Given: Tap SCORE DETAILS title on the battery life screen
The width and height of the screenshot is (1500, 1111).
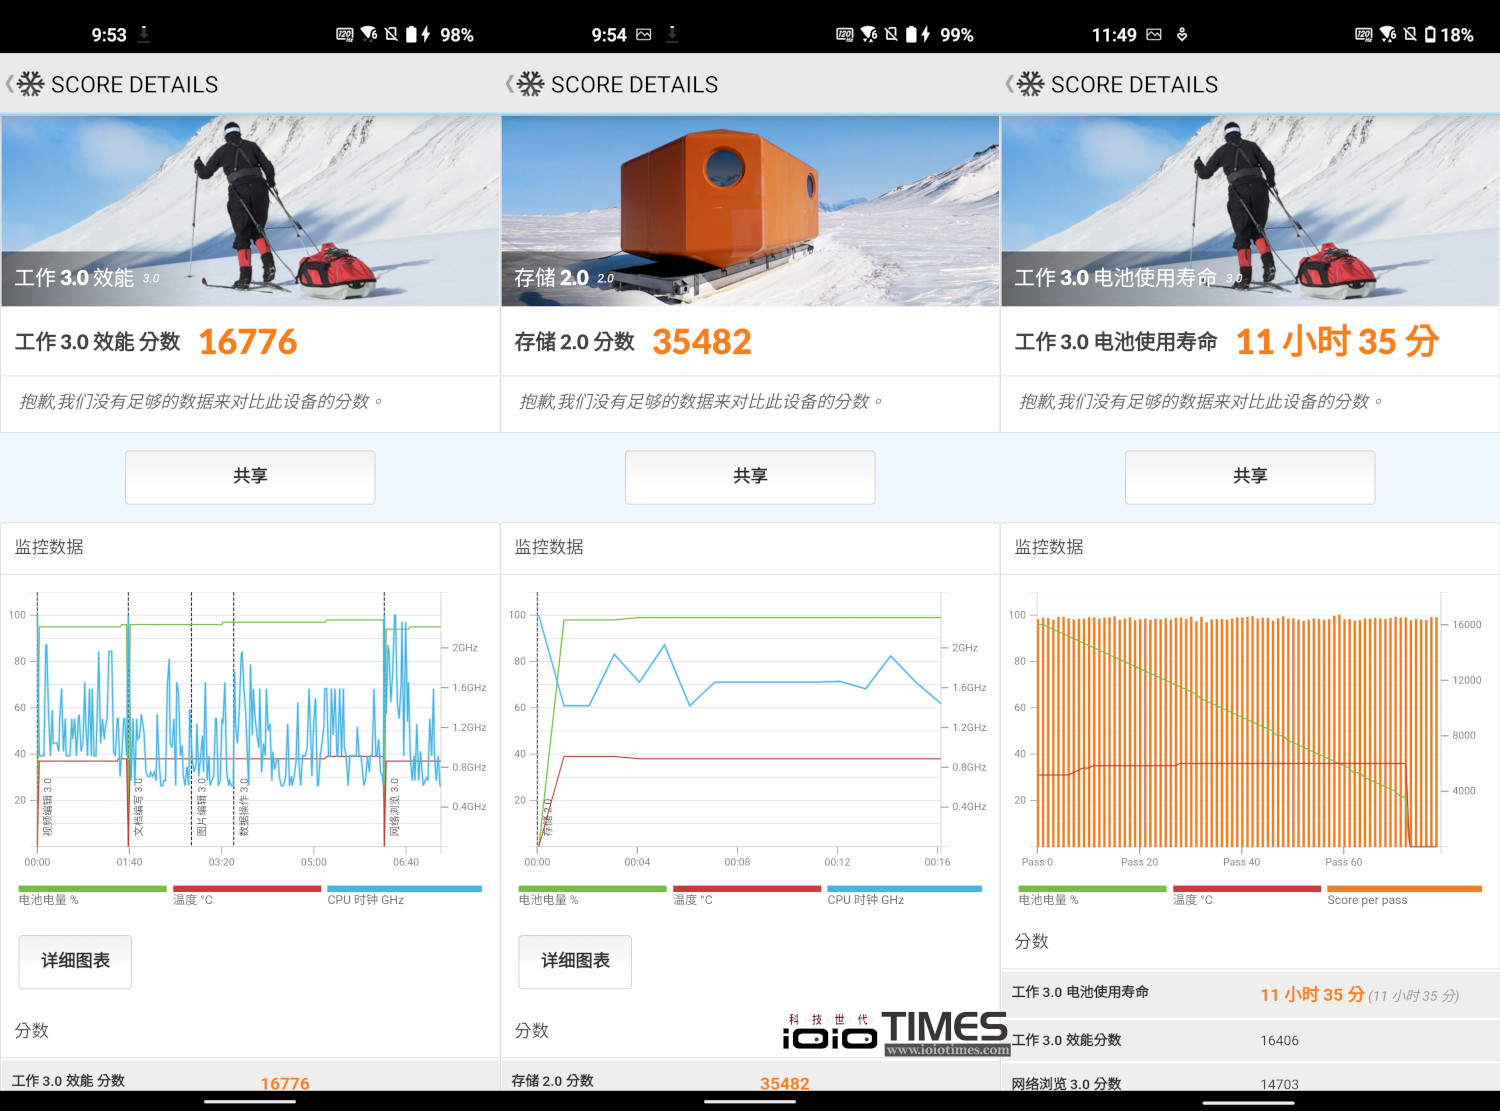Looking at the screenshot, I should click(x=1134, y=85).
